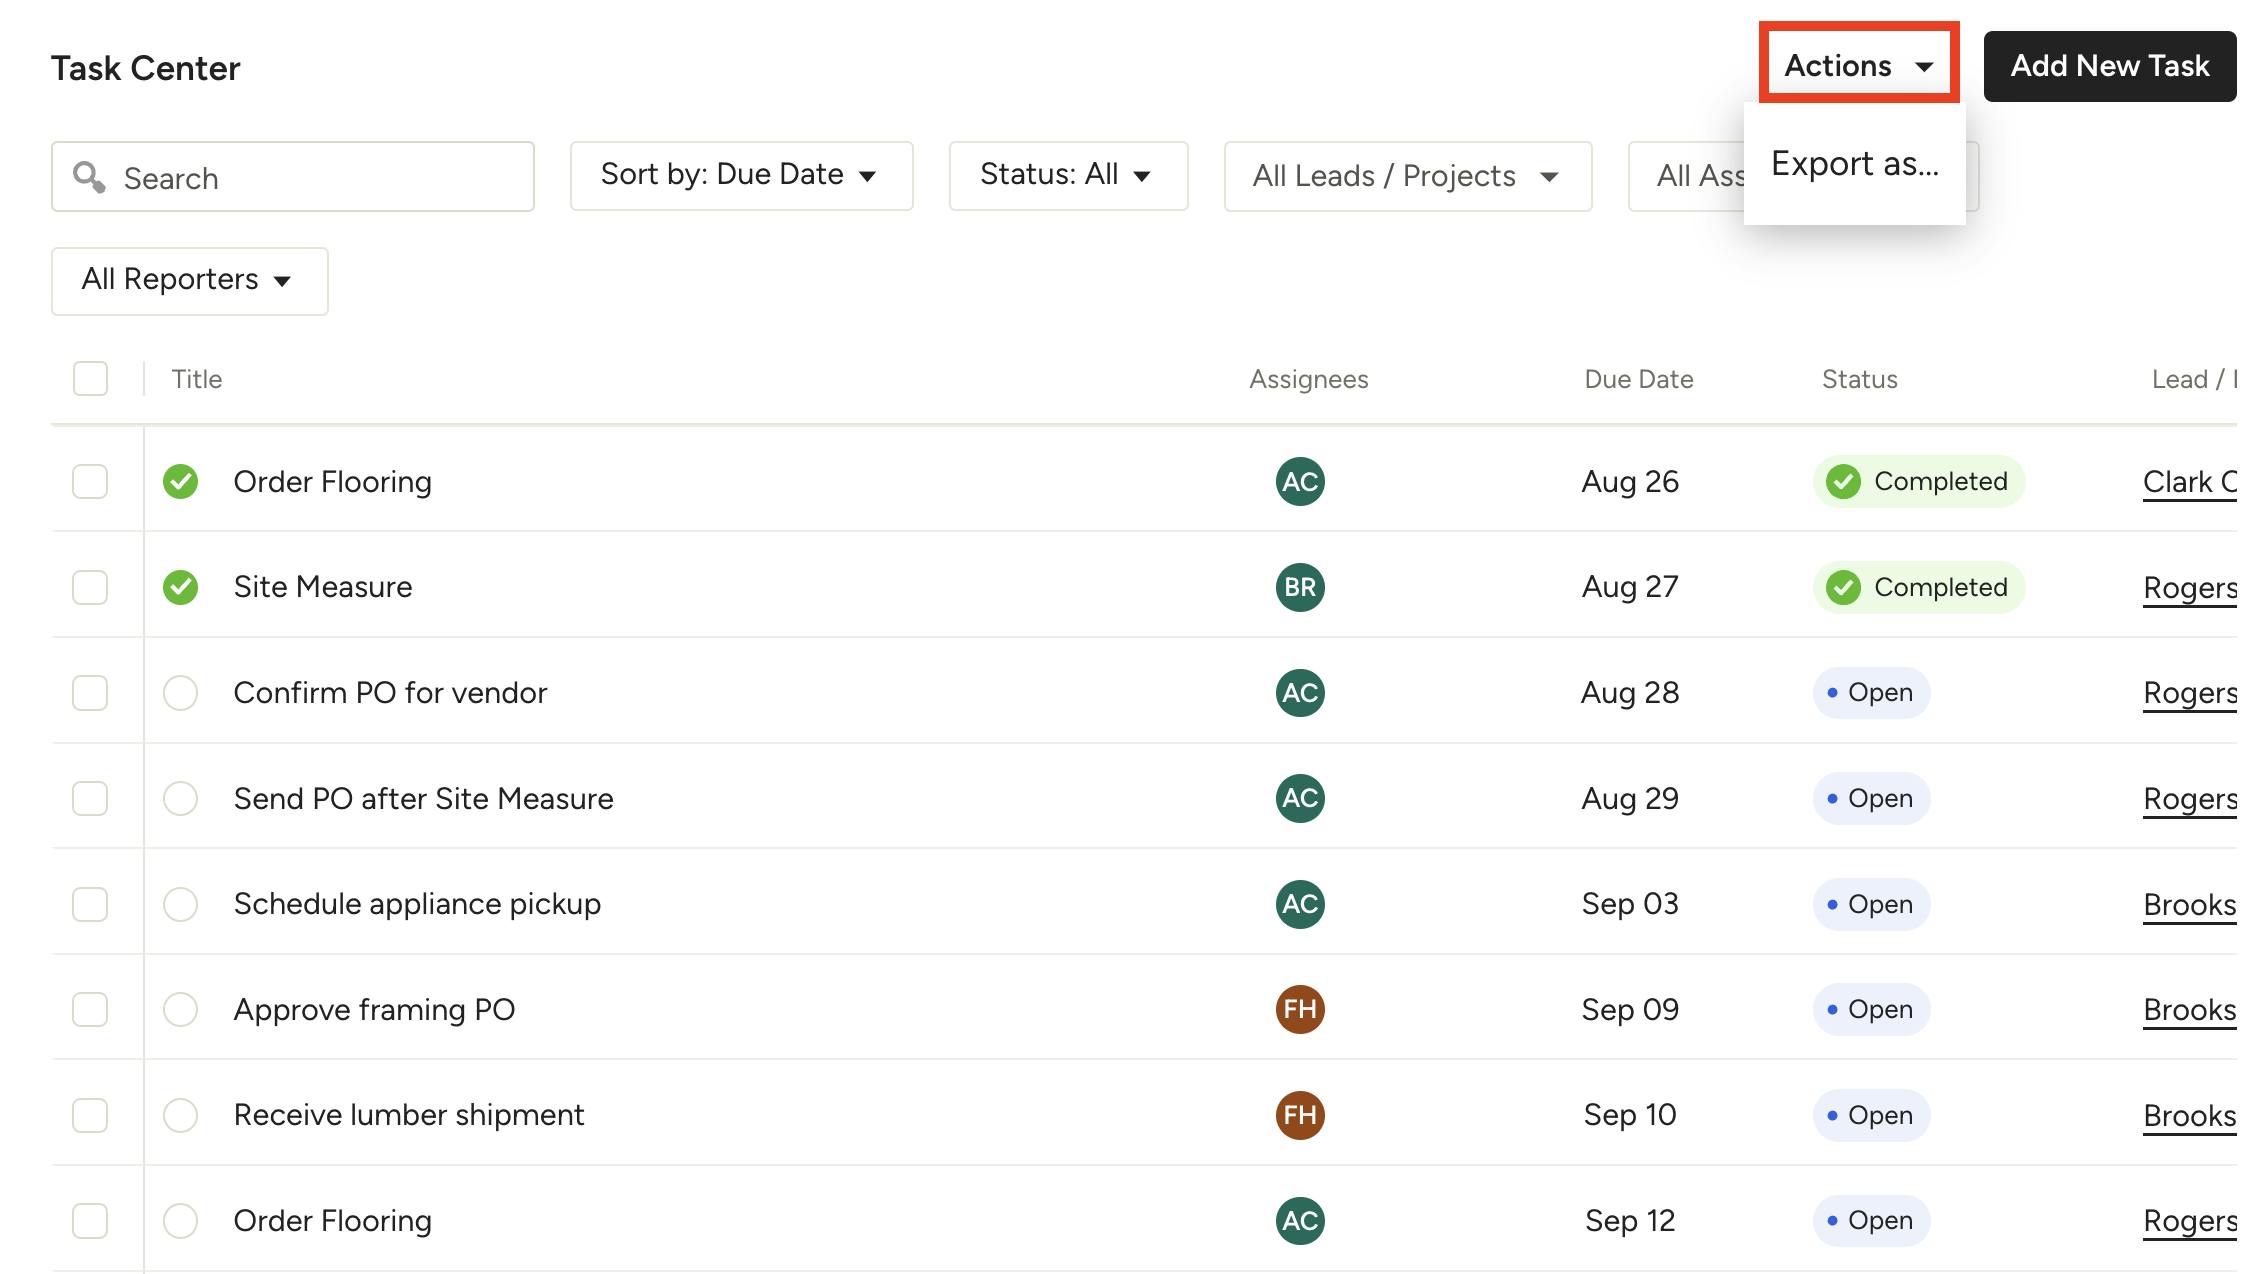Choose Export as... from Actions menu
This screenshot has height=1274, width=2266.
(x=1854, y=164)
